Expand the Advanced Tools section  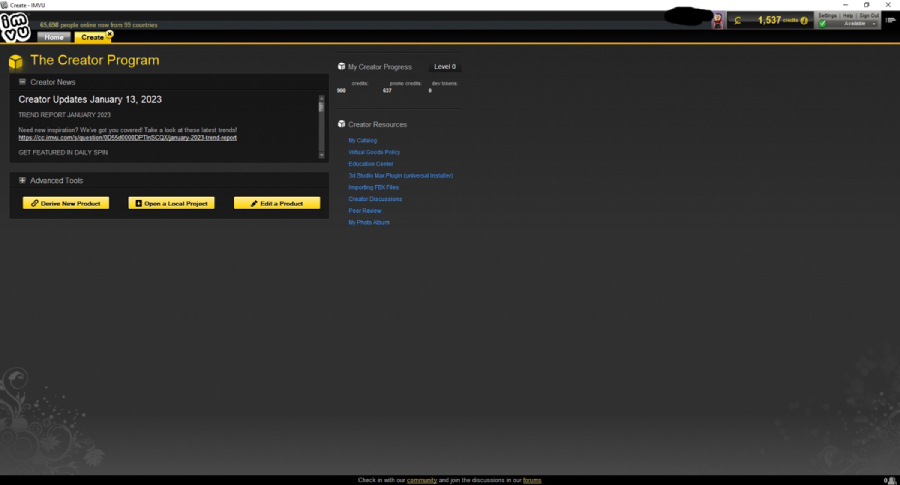(22, 180)
